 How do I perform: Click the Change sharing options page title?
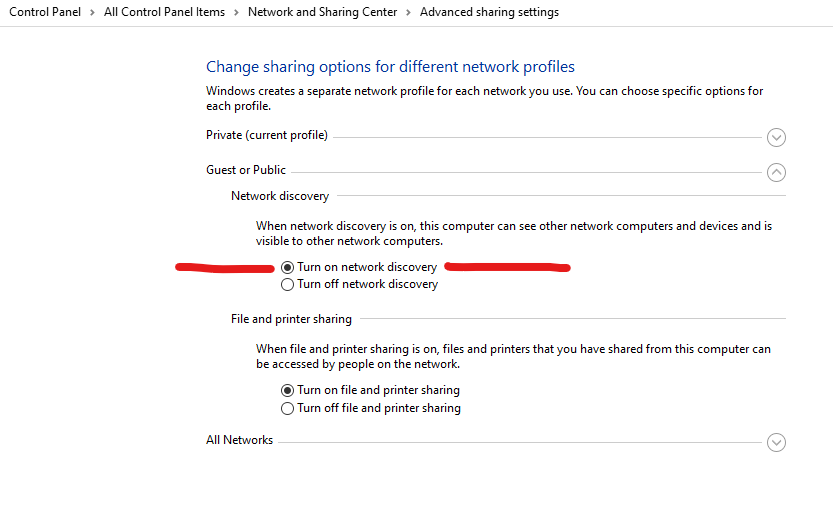tap(390, 67)
